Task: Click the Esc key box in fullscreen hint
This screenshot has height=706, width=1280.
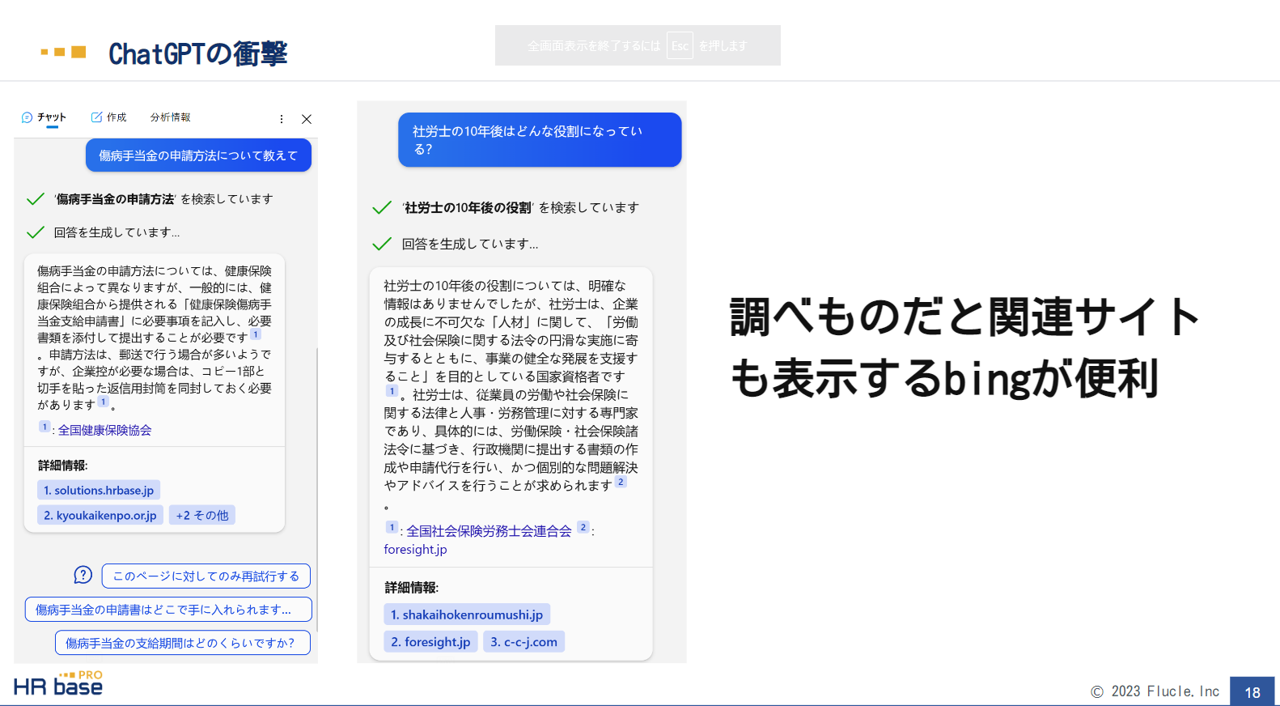Action: click(680, 46)
